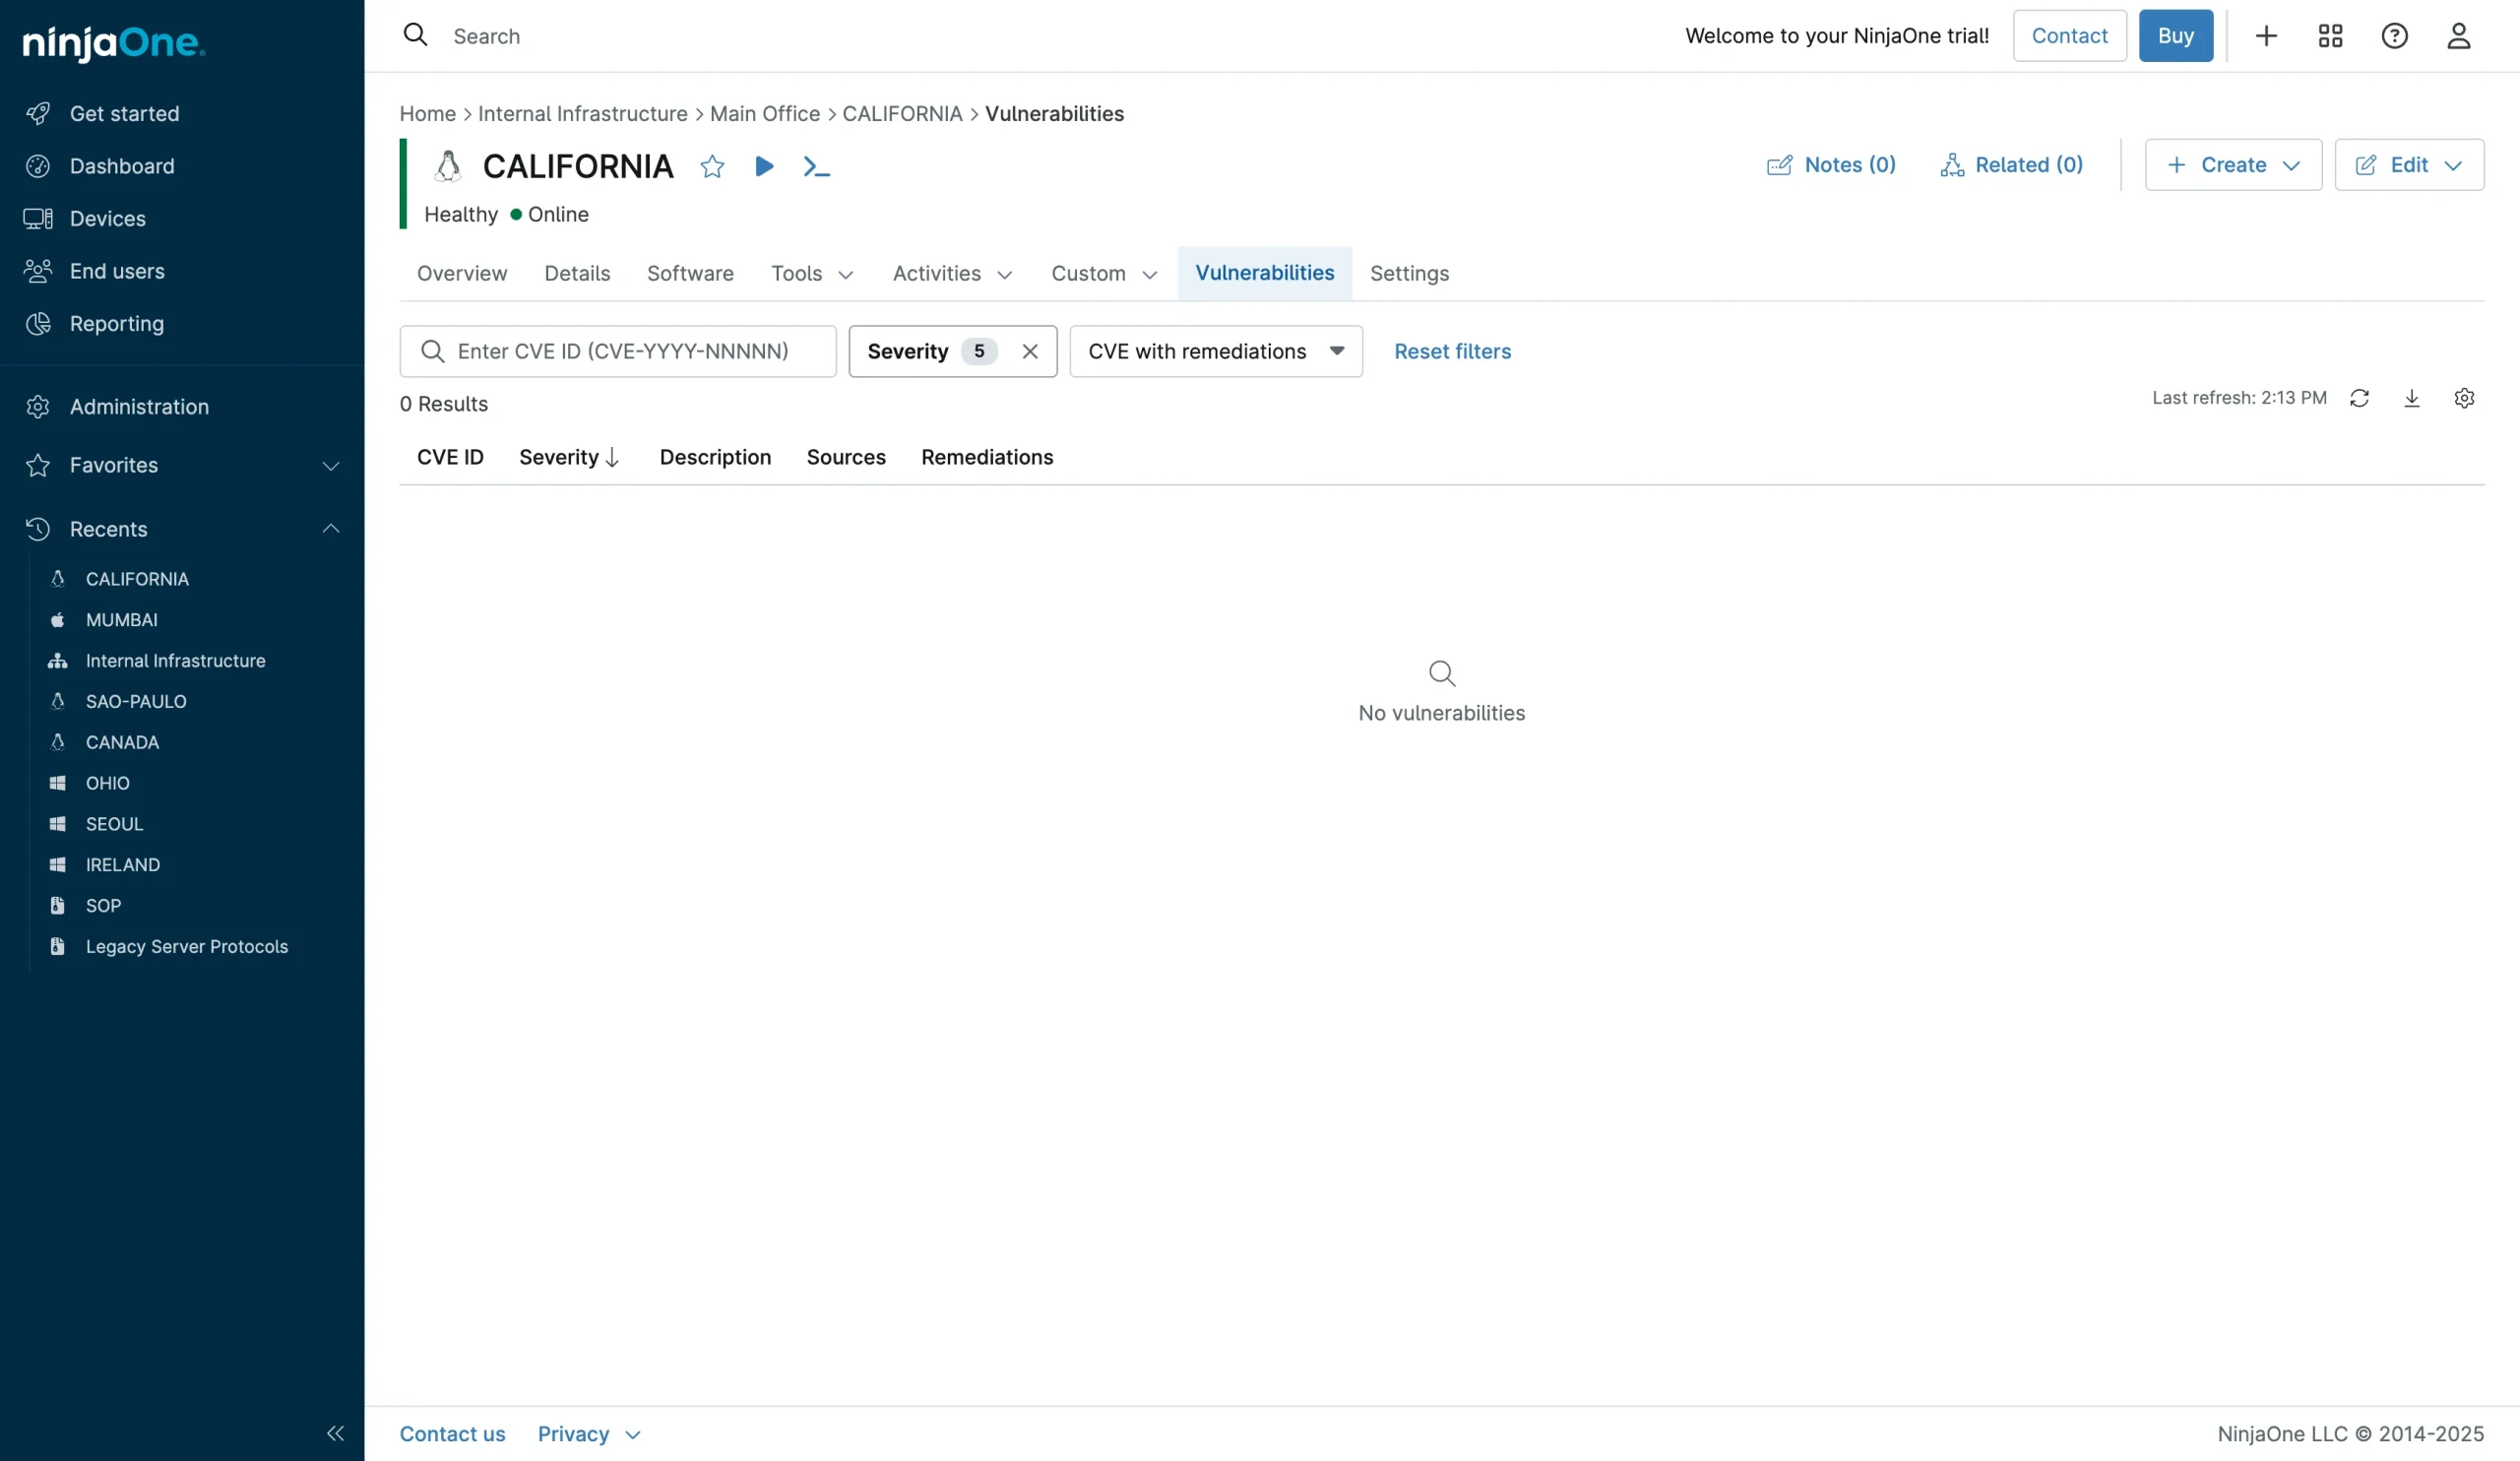2520x1461 pixels.
Task: Open the apps grid icon
Action: [x=2330, y=36]
